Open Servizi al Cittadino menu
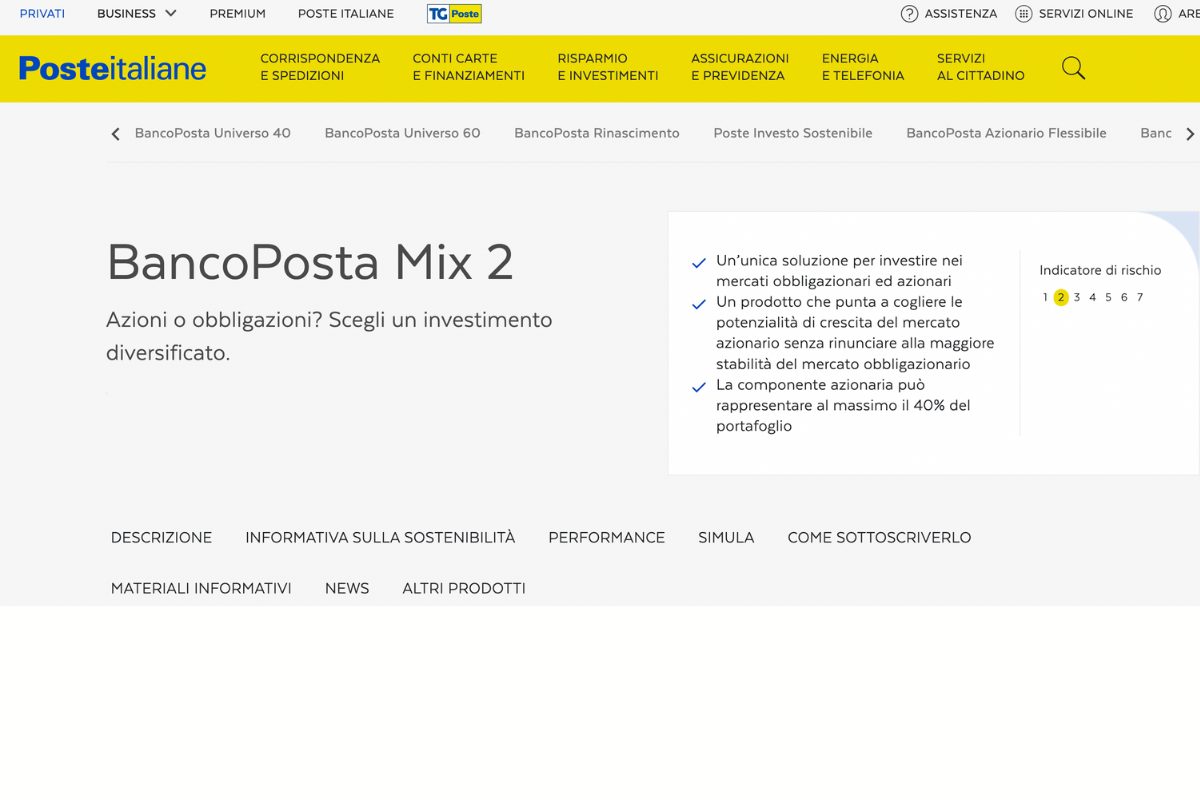The height and width of the screenshot is (800, 1200). click(981, 67)
